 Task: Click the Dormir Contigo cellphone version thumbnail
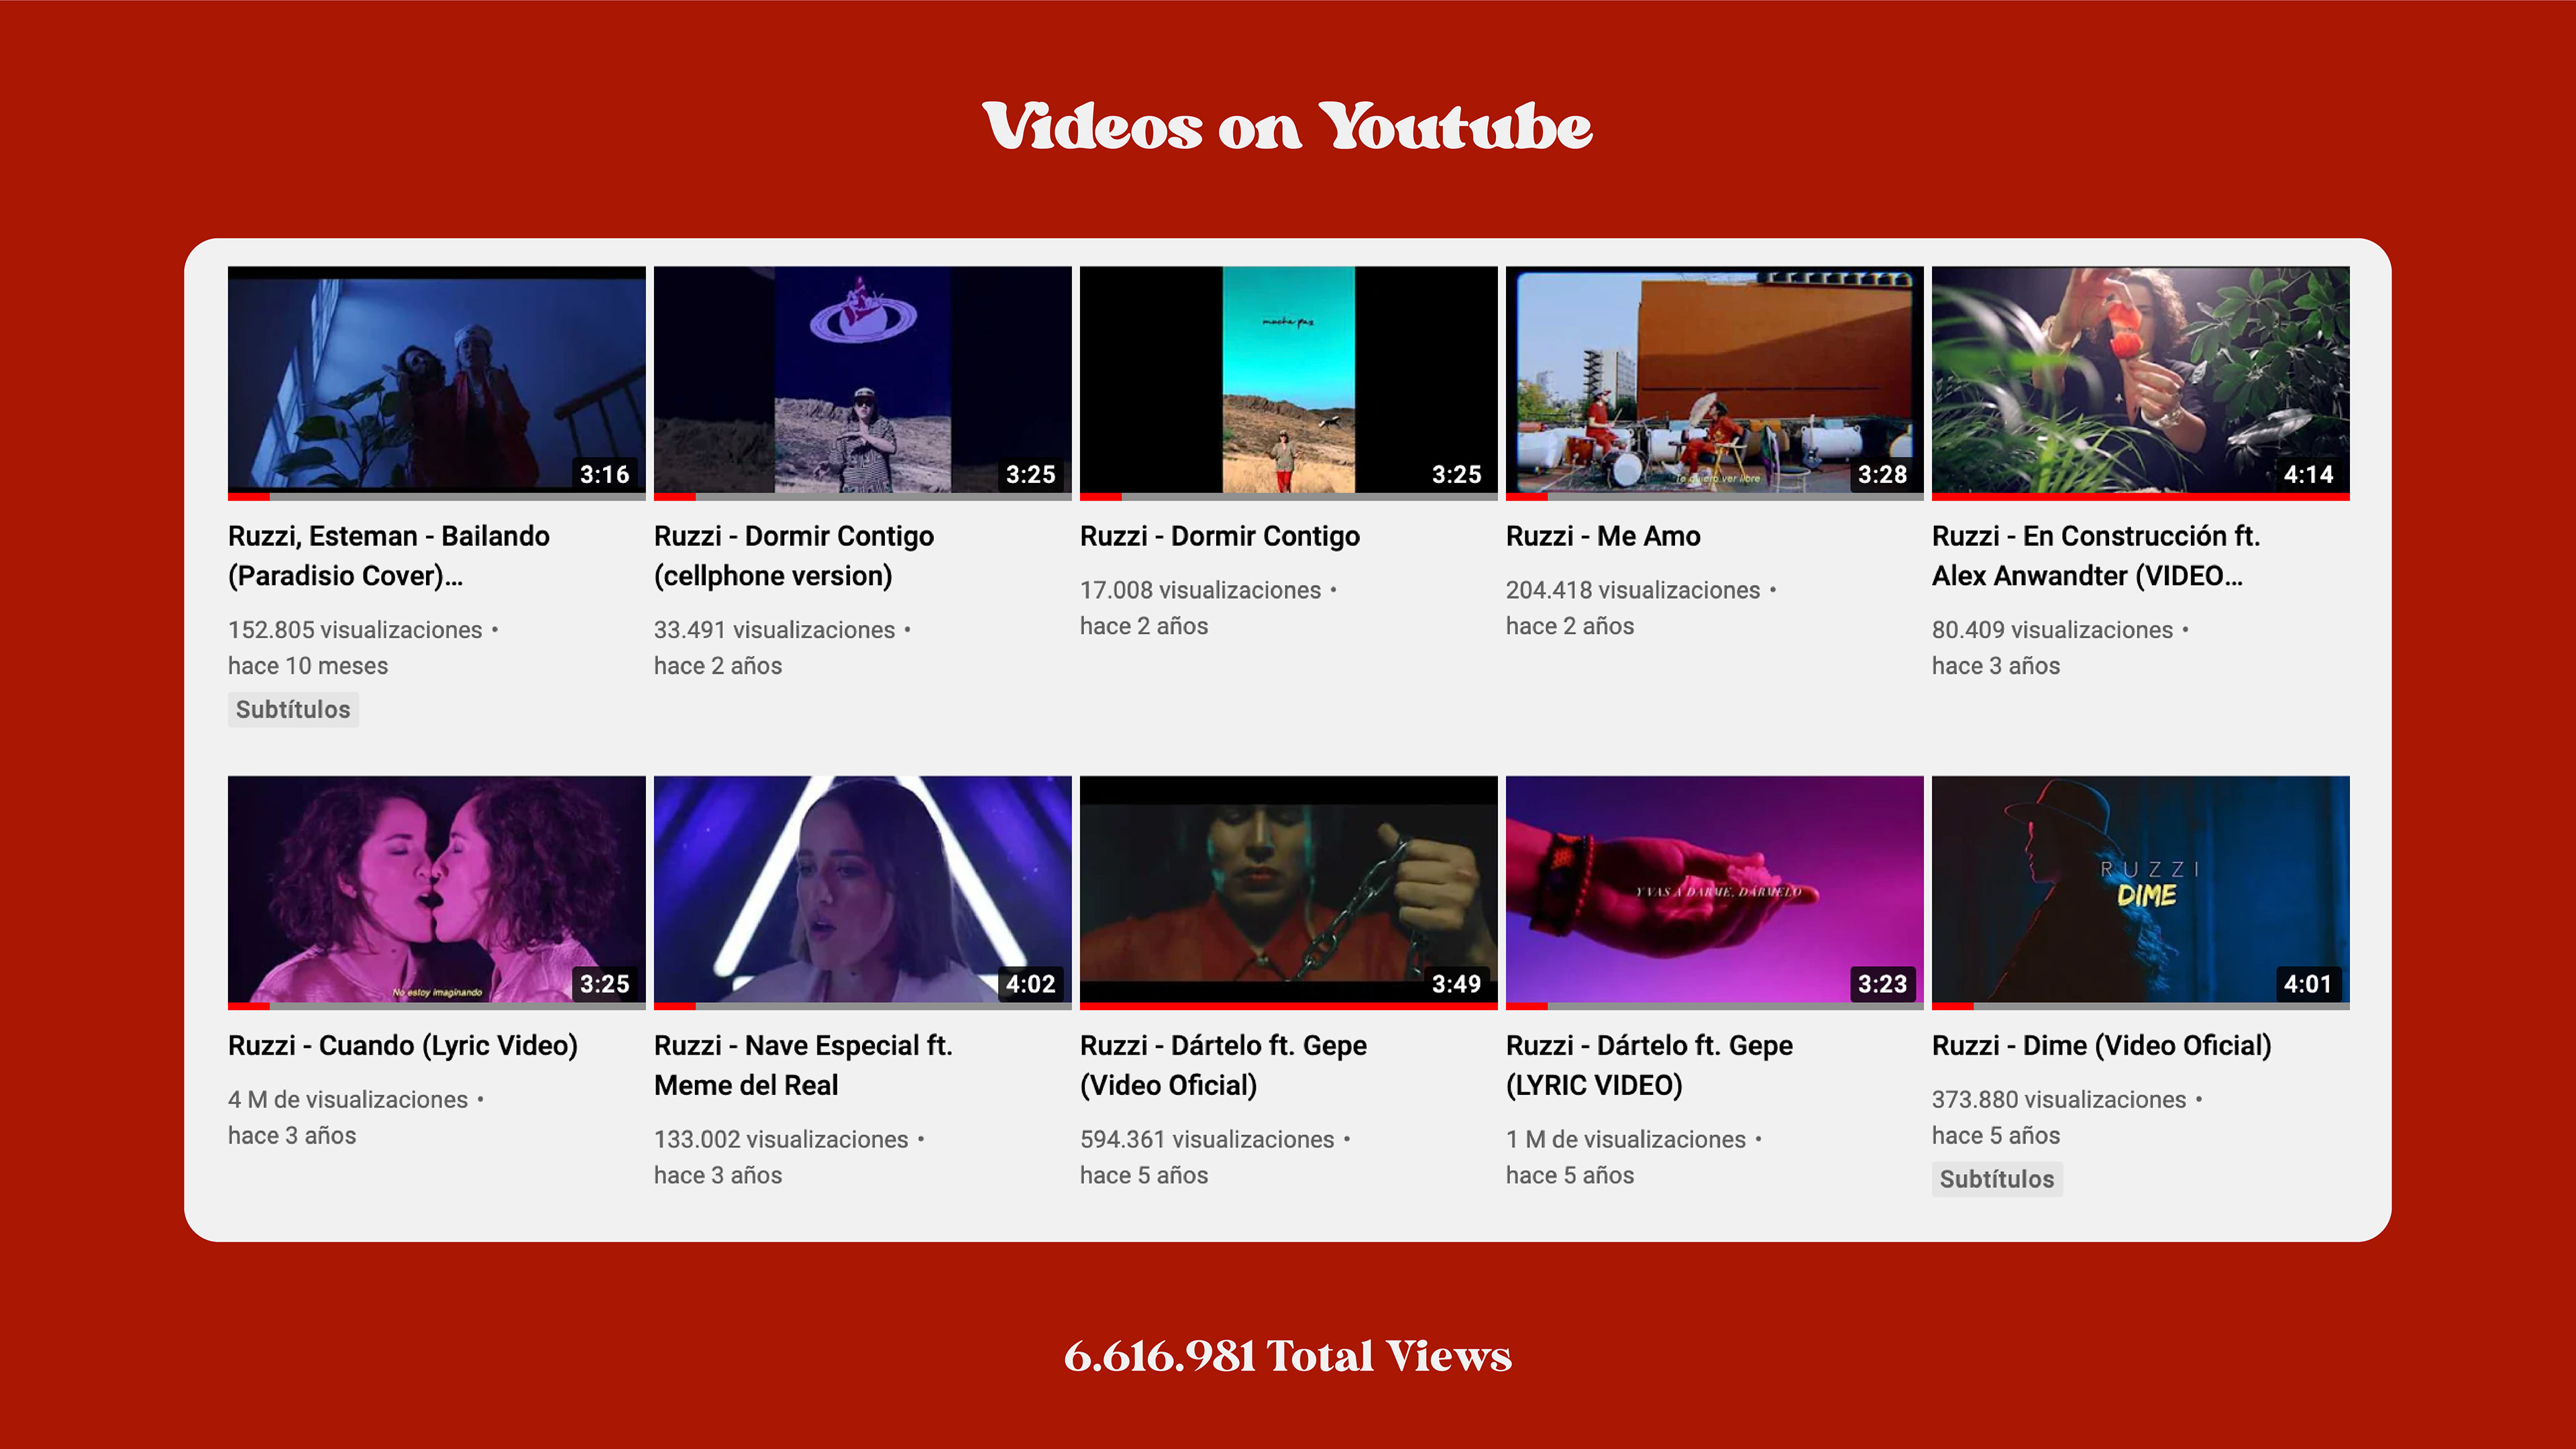(862, 380)
